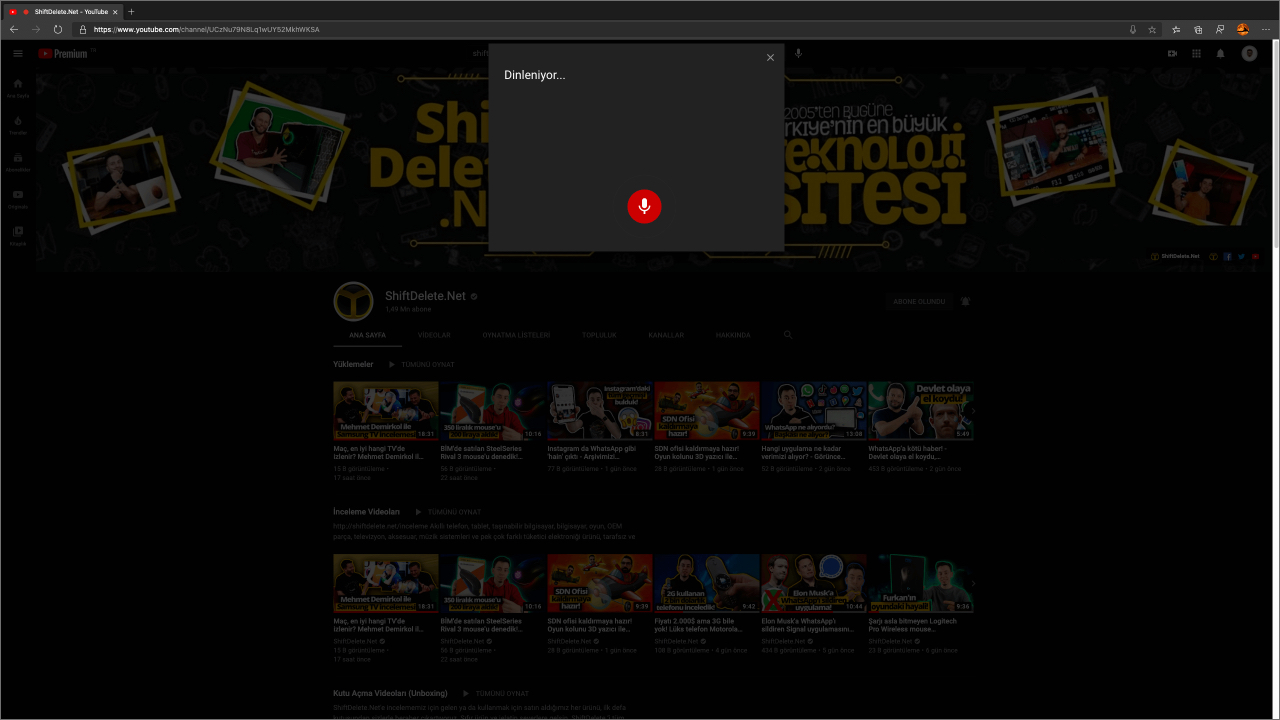
Task: Open the browser favorites list icon
Action: pyautogui.click(x=1176, y=29)
